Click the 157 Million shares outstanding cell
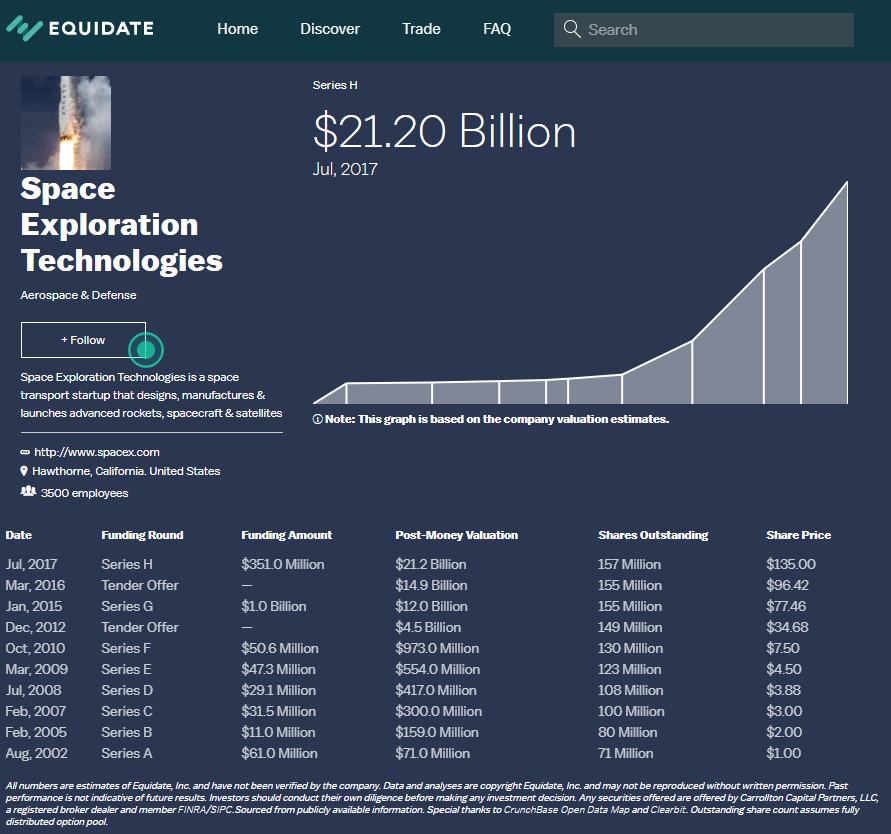The image size is (891, 834). tap(629, 564)
